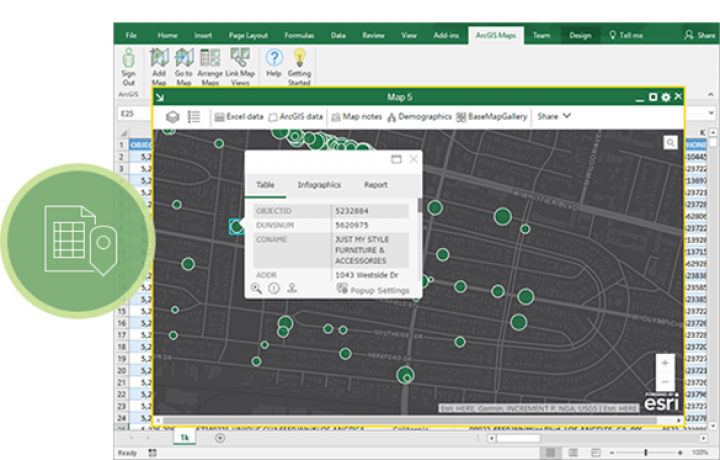This screenshot has width=720, height=460.
Task: Open the View ribbon tab
Action: pos(409,35)
